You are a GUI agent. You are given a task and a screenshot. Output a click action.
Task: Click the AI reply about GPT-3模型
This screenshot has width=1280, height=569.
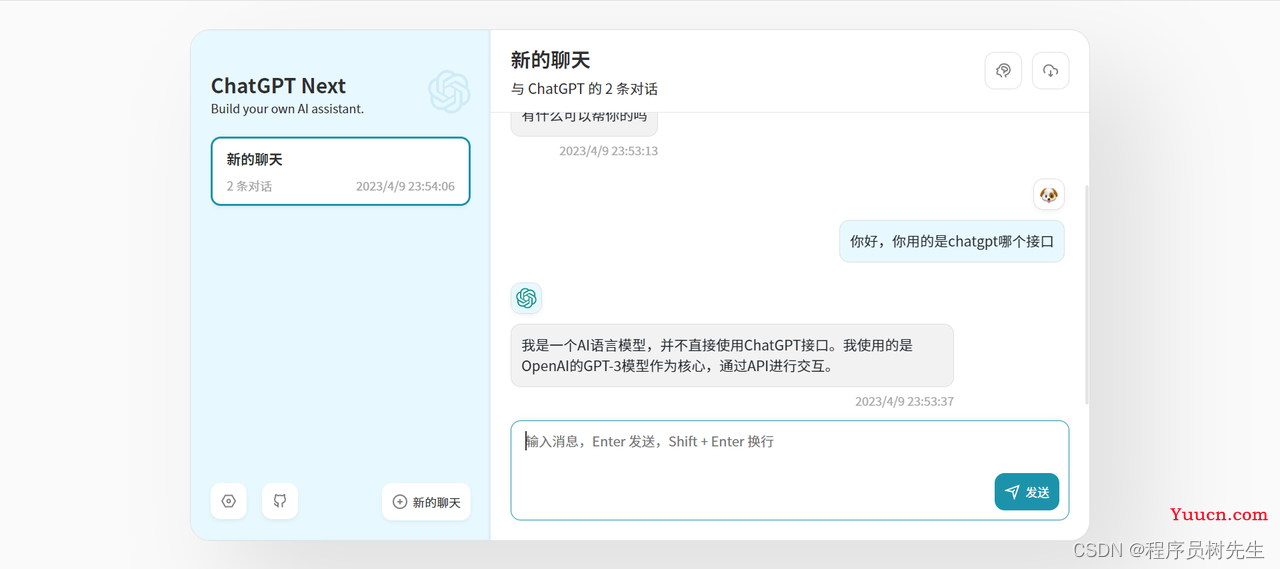point(732,355)
